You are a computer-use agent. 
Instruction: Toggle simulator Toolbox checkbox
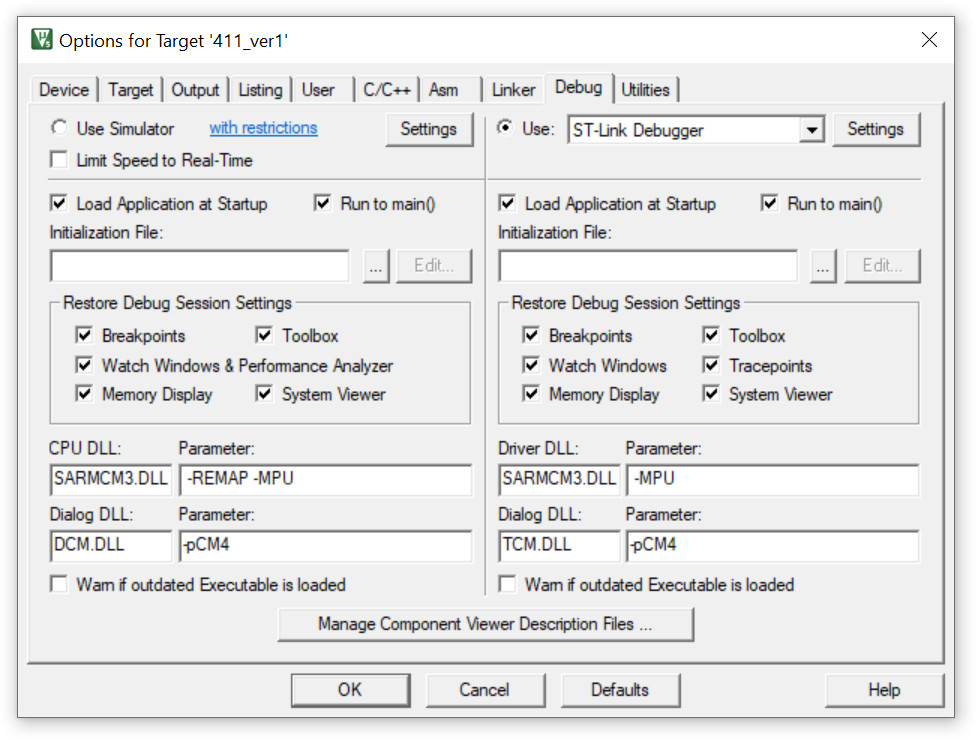[264, 335]
